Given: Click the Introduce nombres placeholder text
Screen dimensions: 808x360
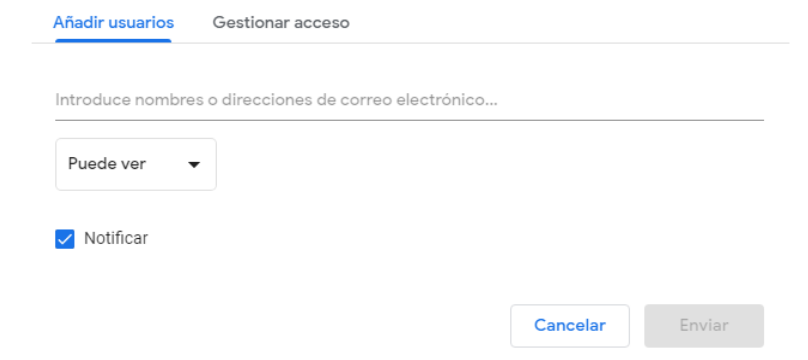Looking at the screenshot, I should [276, 100].
